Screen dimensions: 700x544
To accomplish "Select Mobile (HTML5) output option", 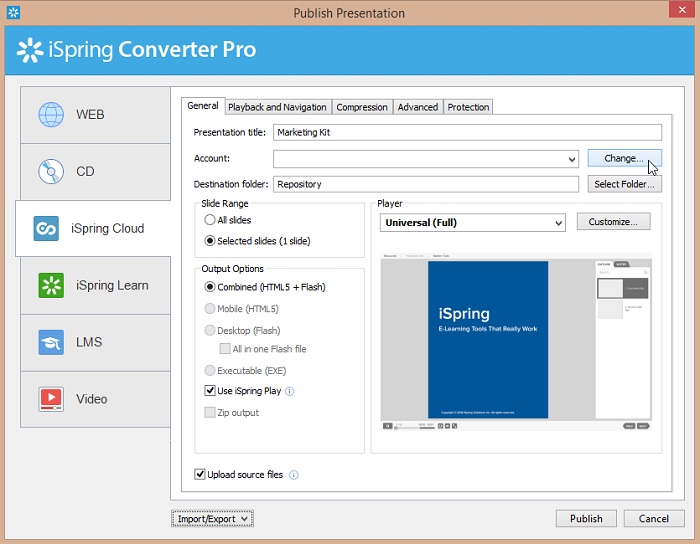I will 209,308.
